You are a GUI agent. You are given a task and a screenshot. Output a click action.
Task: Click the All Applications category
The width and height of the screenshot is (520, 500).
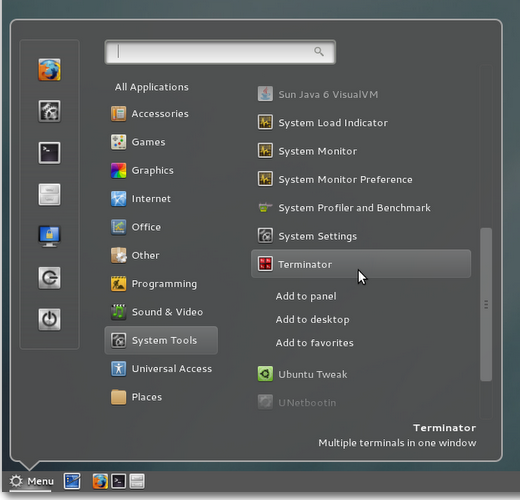[x=152, y=87]
